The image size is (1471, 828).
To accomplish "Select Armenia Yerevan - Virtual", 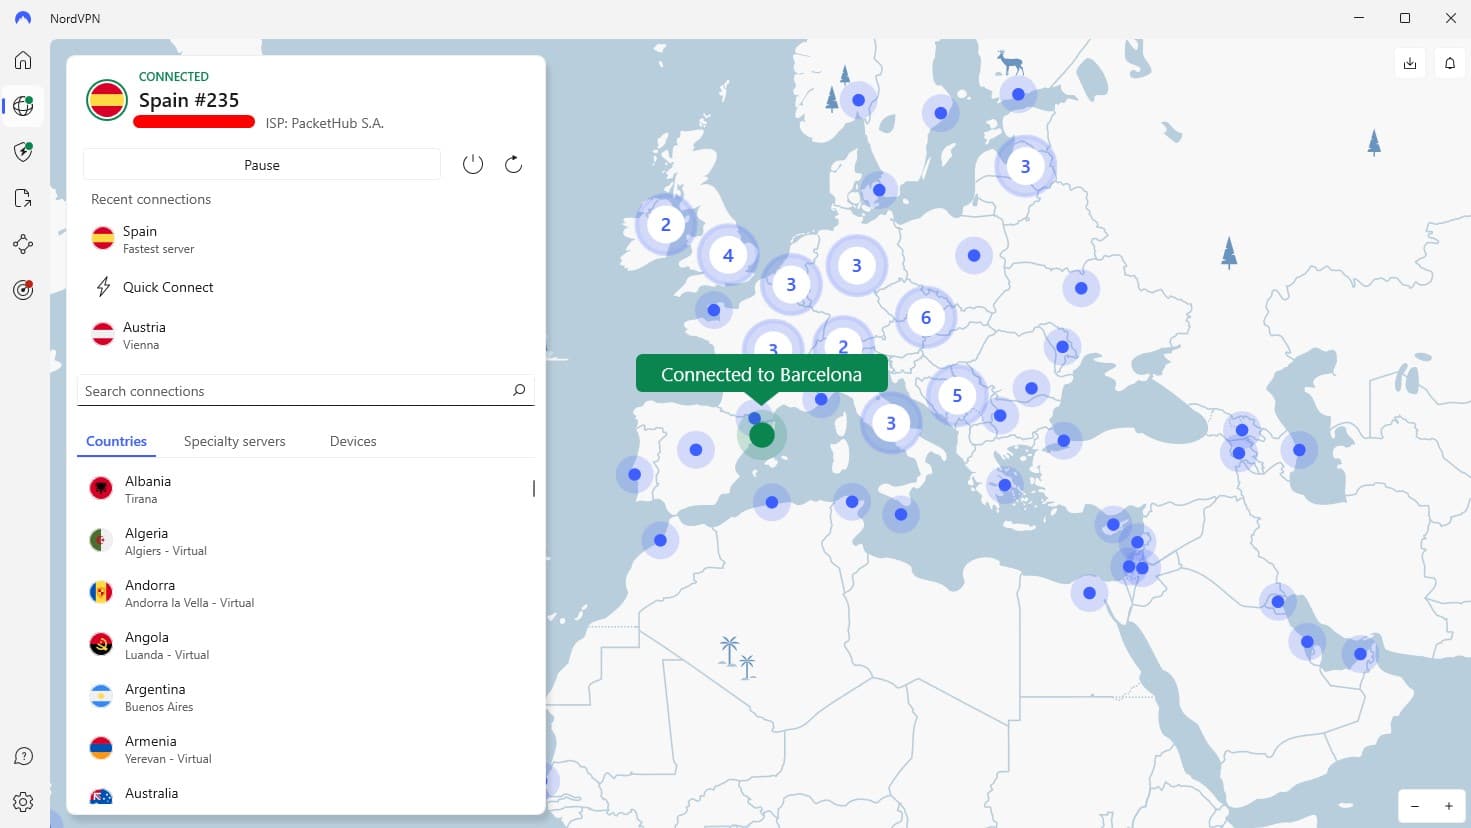I will 306,749.
